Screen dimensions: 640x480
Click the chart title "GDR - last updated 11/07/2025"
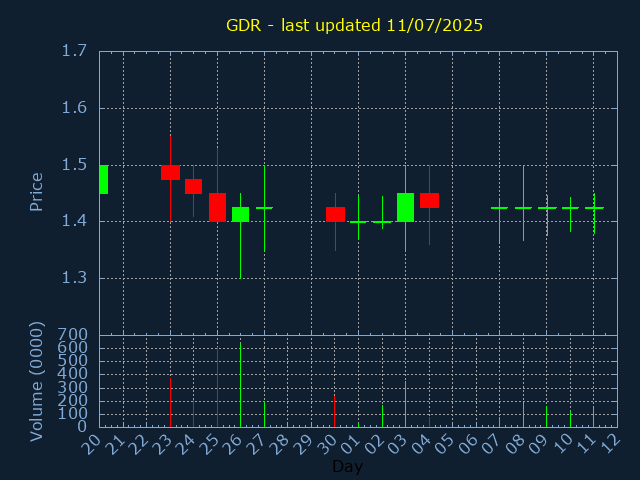[354, 25]
